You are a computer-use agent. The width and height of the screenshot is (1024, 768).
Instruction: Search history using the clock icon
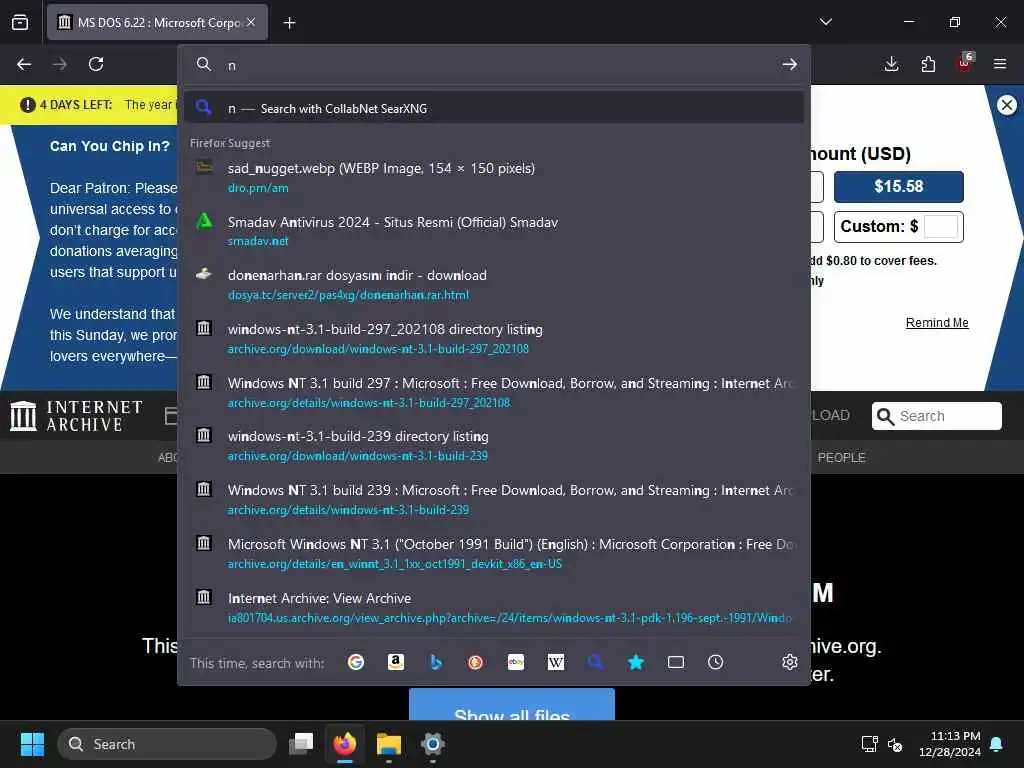(716, 662)
